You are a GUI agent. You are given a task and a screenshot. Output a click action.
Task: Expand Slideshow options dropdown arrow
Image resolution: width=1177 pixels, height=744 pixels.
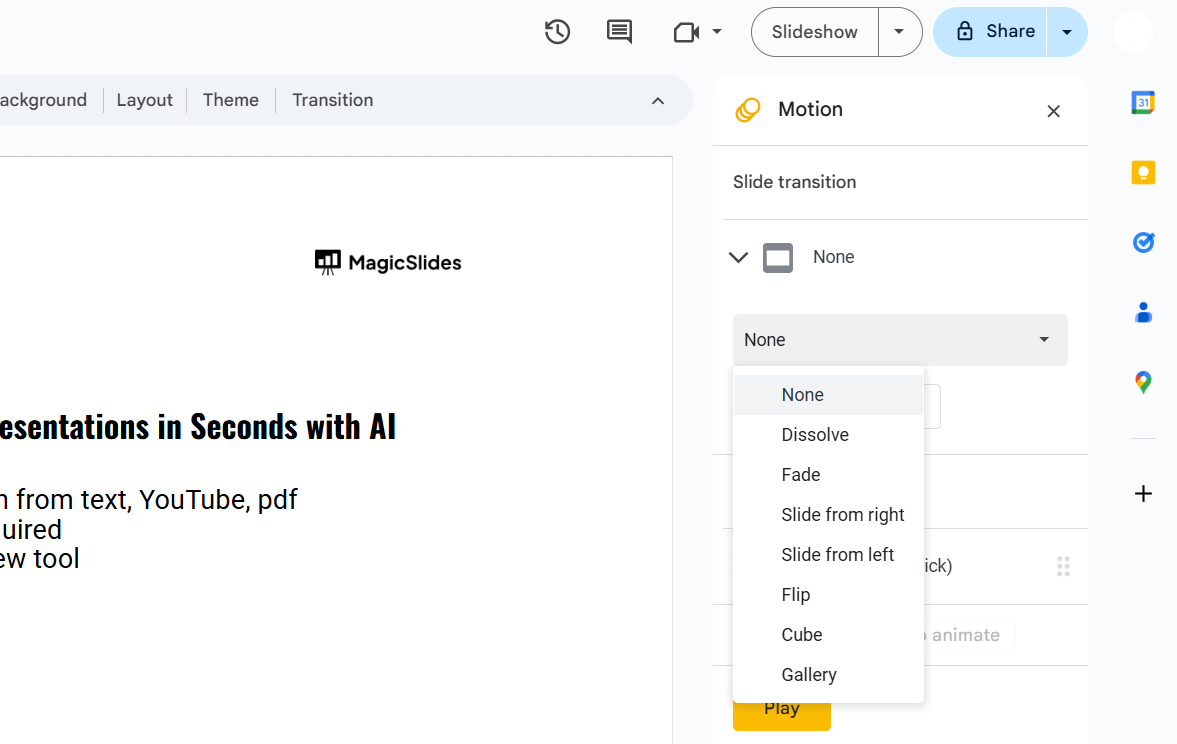[x=899, y=32]
